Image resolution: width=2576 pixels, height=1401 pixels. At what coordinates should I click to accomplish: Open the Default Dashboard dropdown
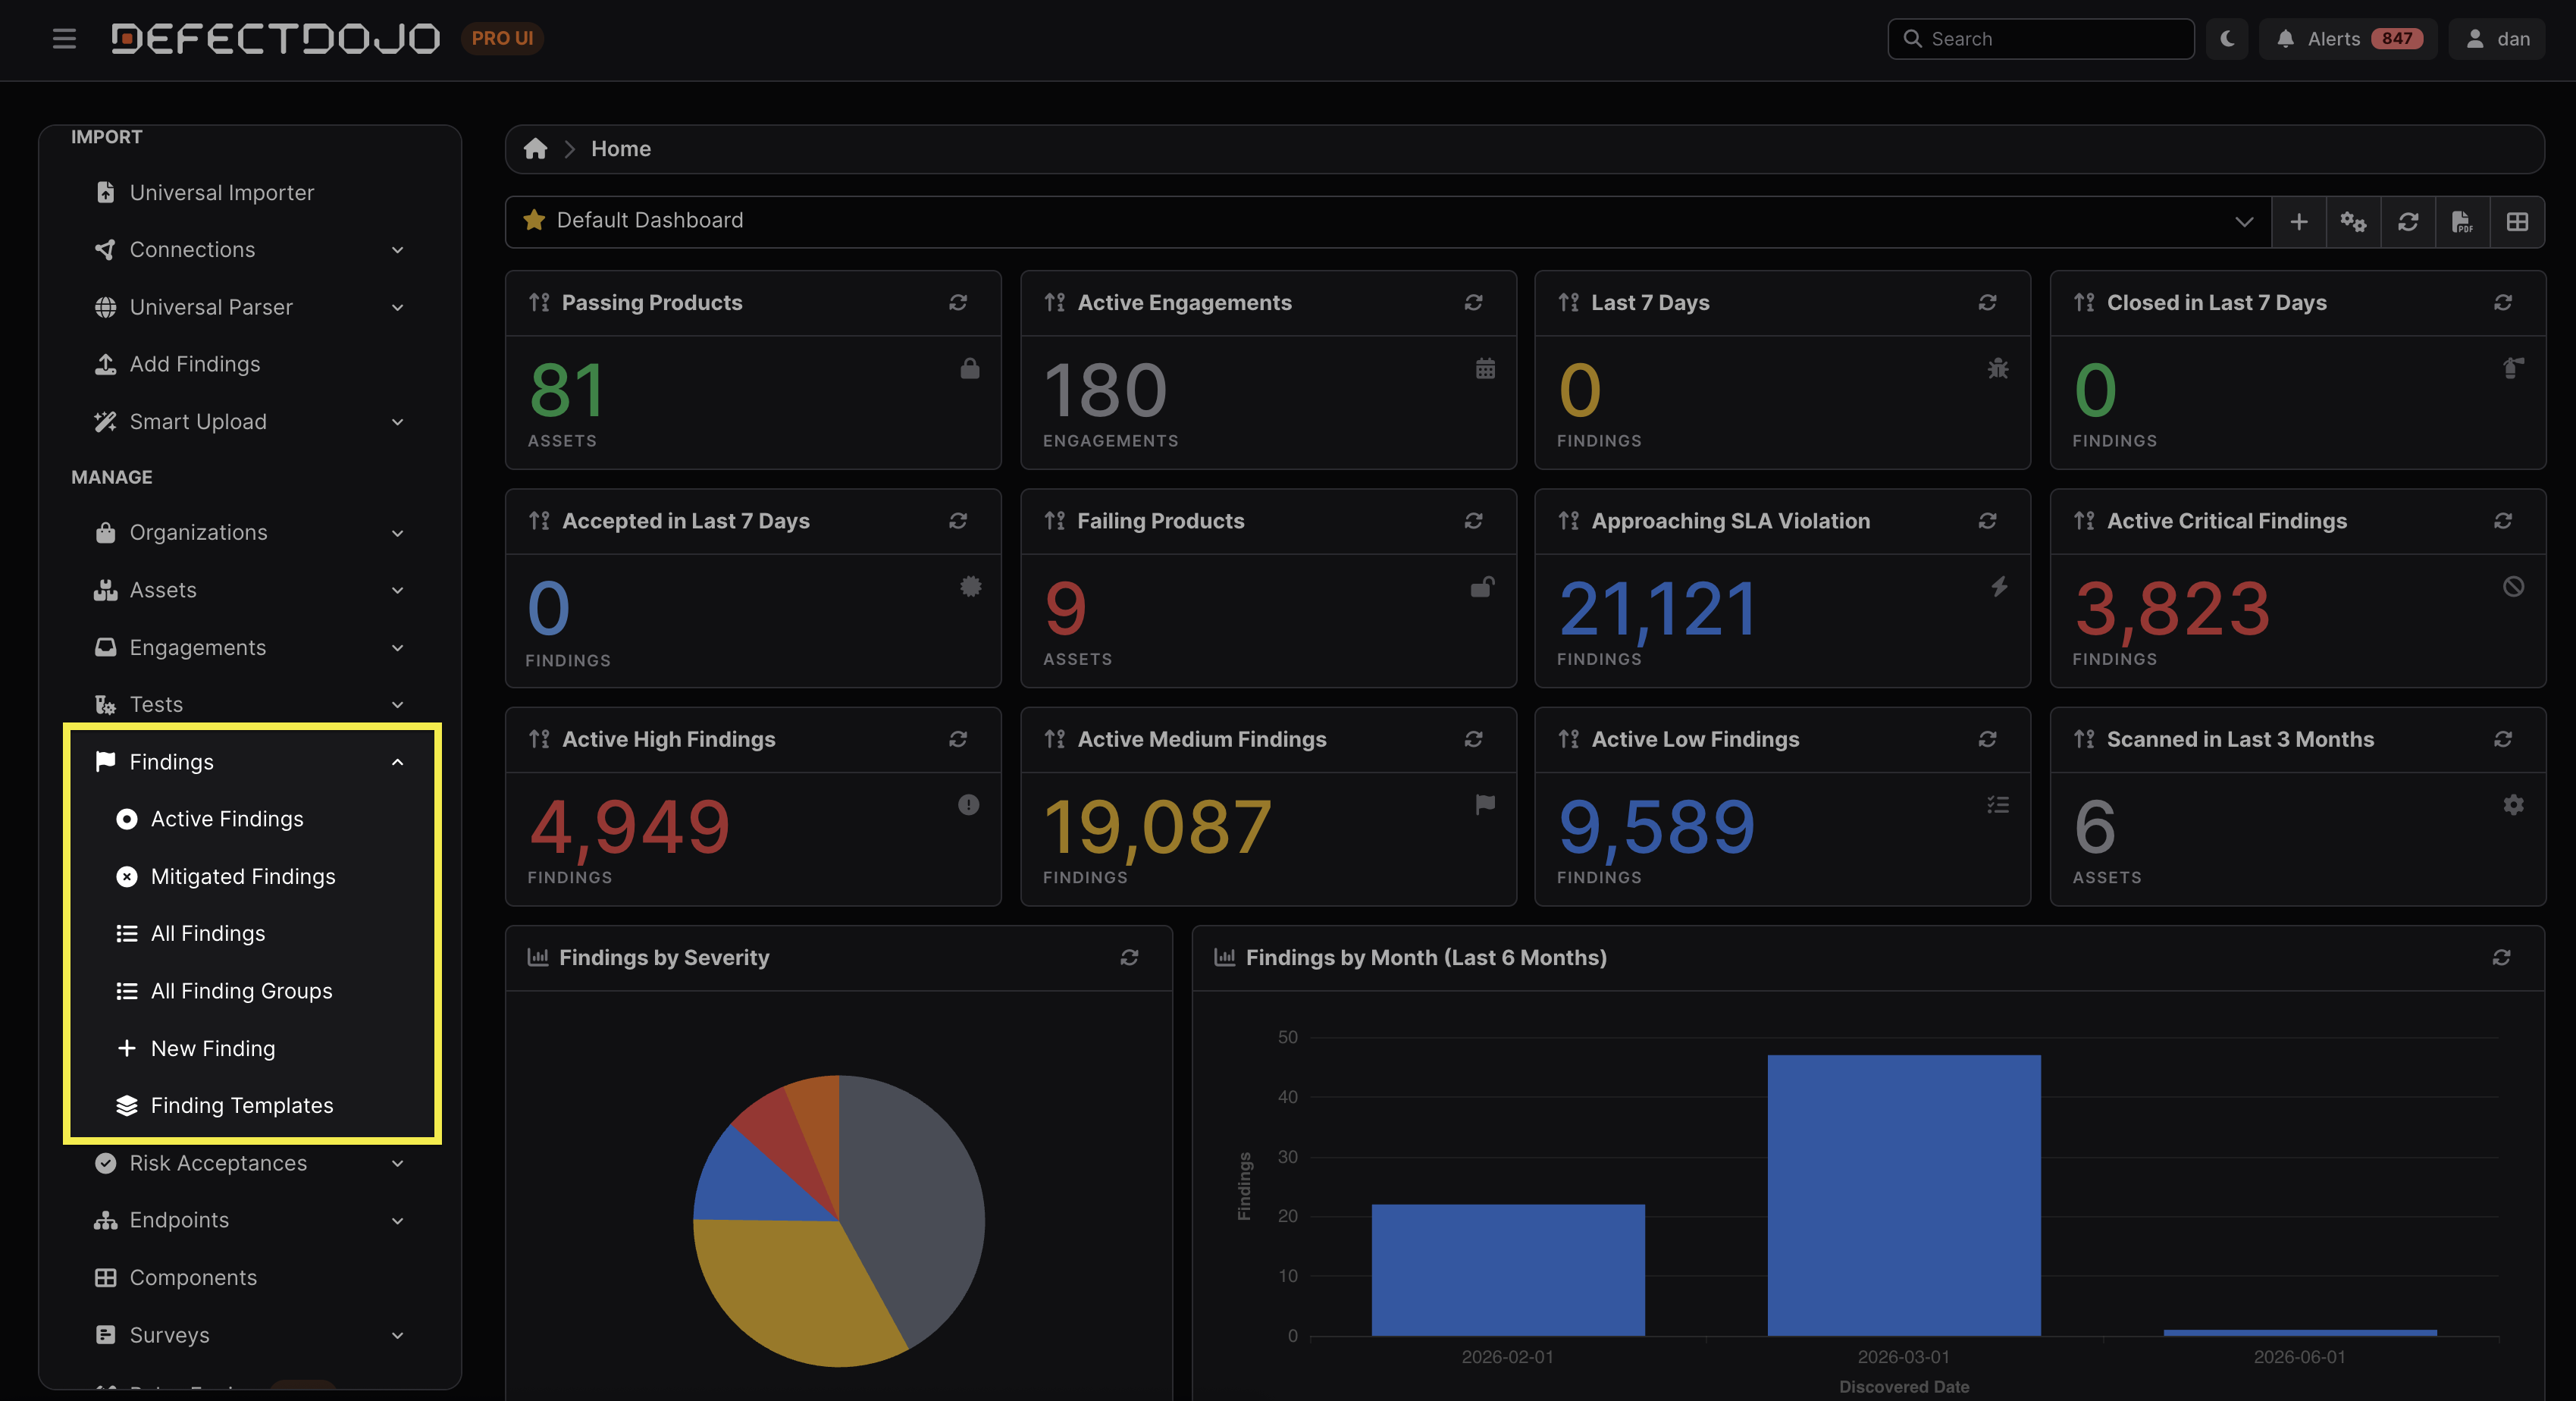point(2244,221)
